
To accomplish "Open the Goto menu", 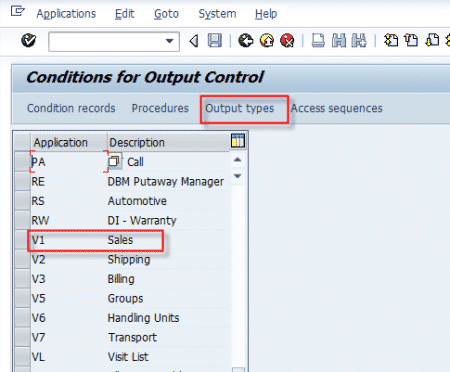I will coord(166,14).
